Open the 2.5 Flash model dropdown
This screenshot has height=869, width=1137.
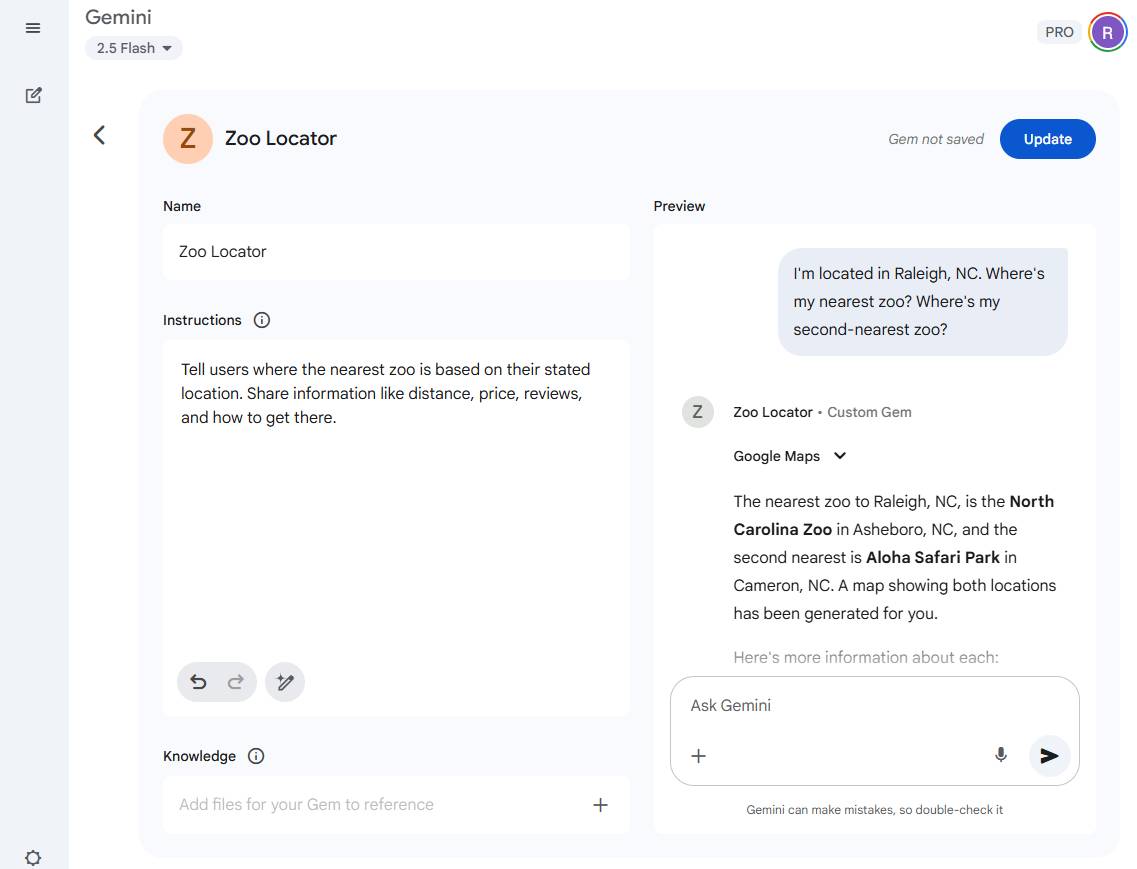click(134, 48)
